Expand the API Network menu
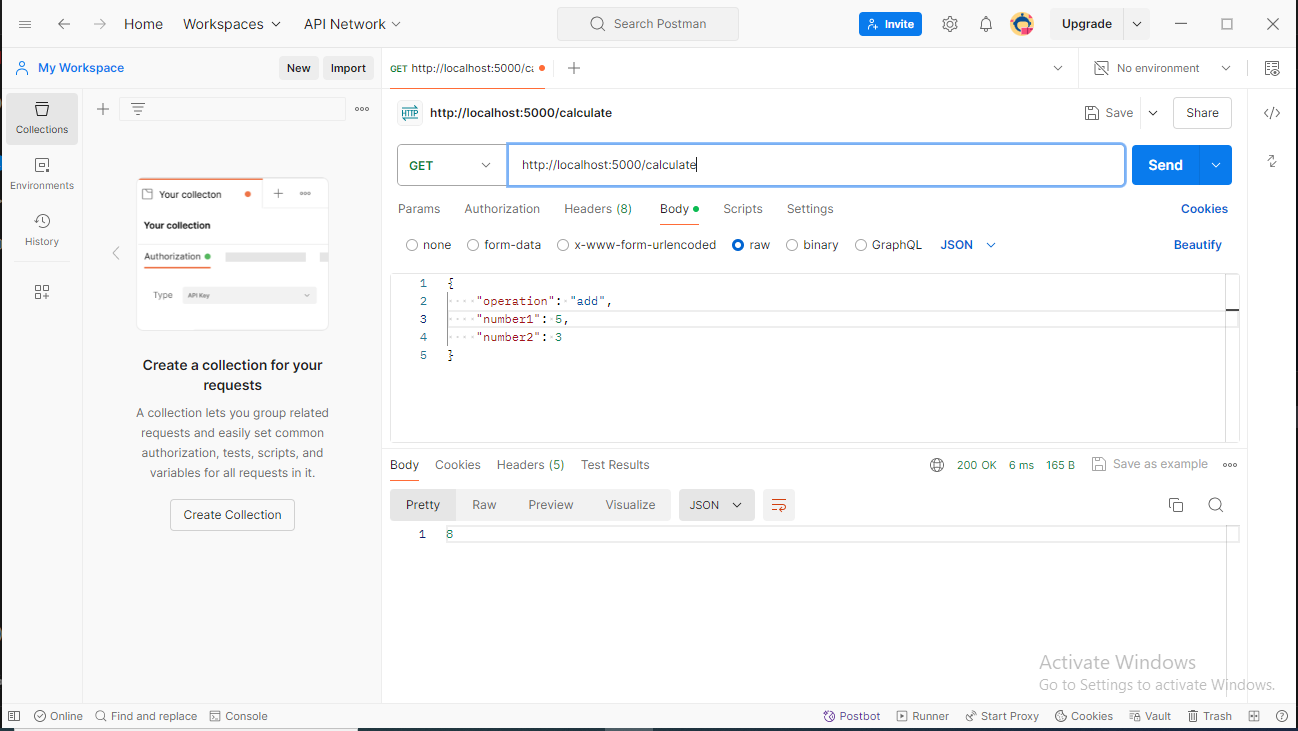The height and width of the screenshot is (731, 1298). (x=352, y=24)
